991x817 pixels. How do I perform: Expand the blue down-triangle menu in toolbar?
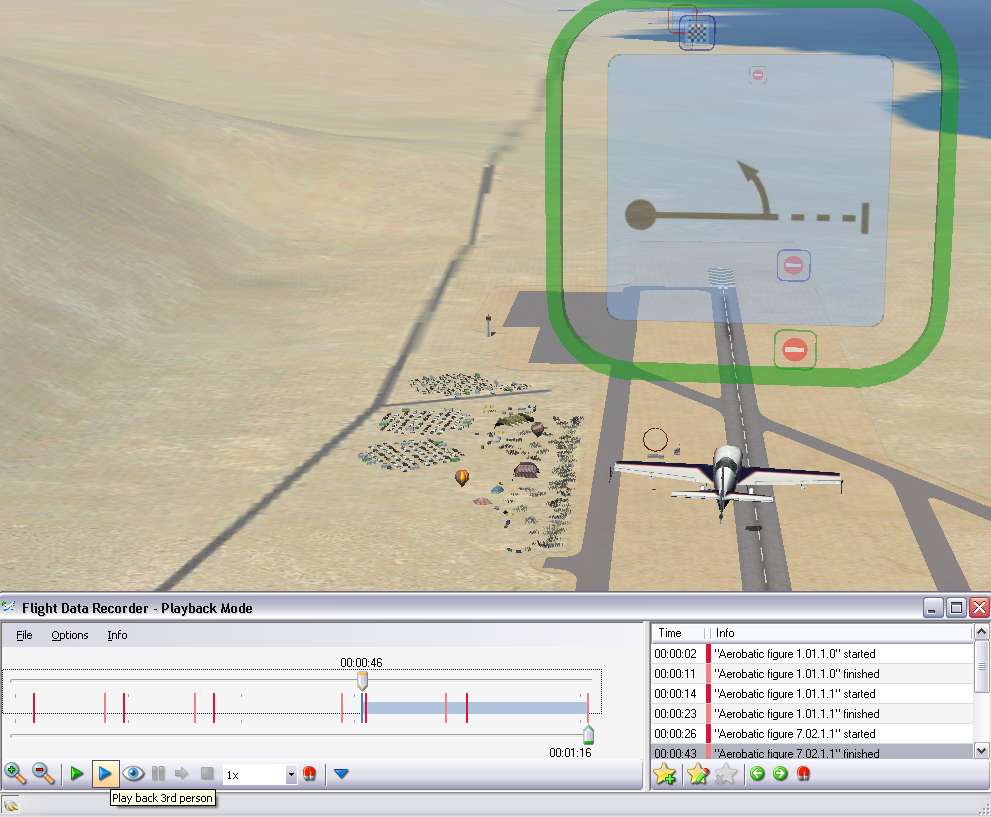point(341,773)
